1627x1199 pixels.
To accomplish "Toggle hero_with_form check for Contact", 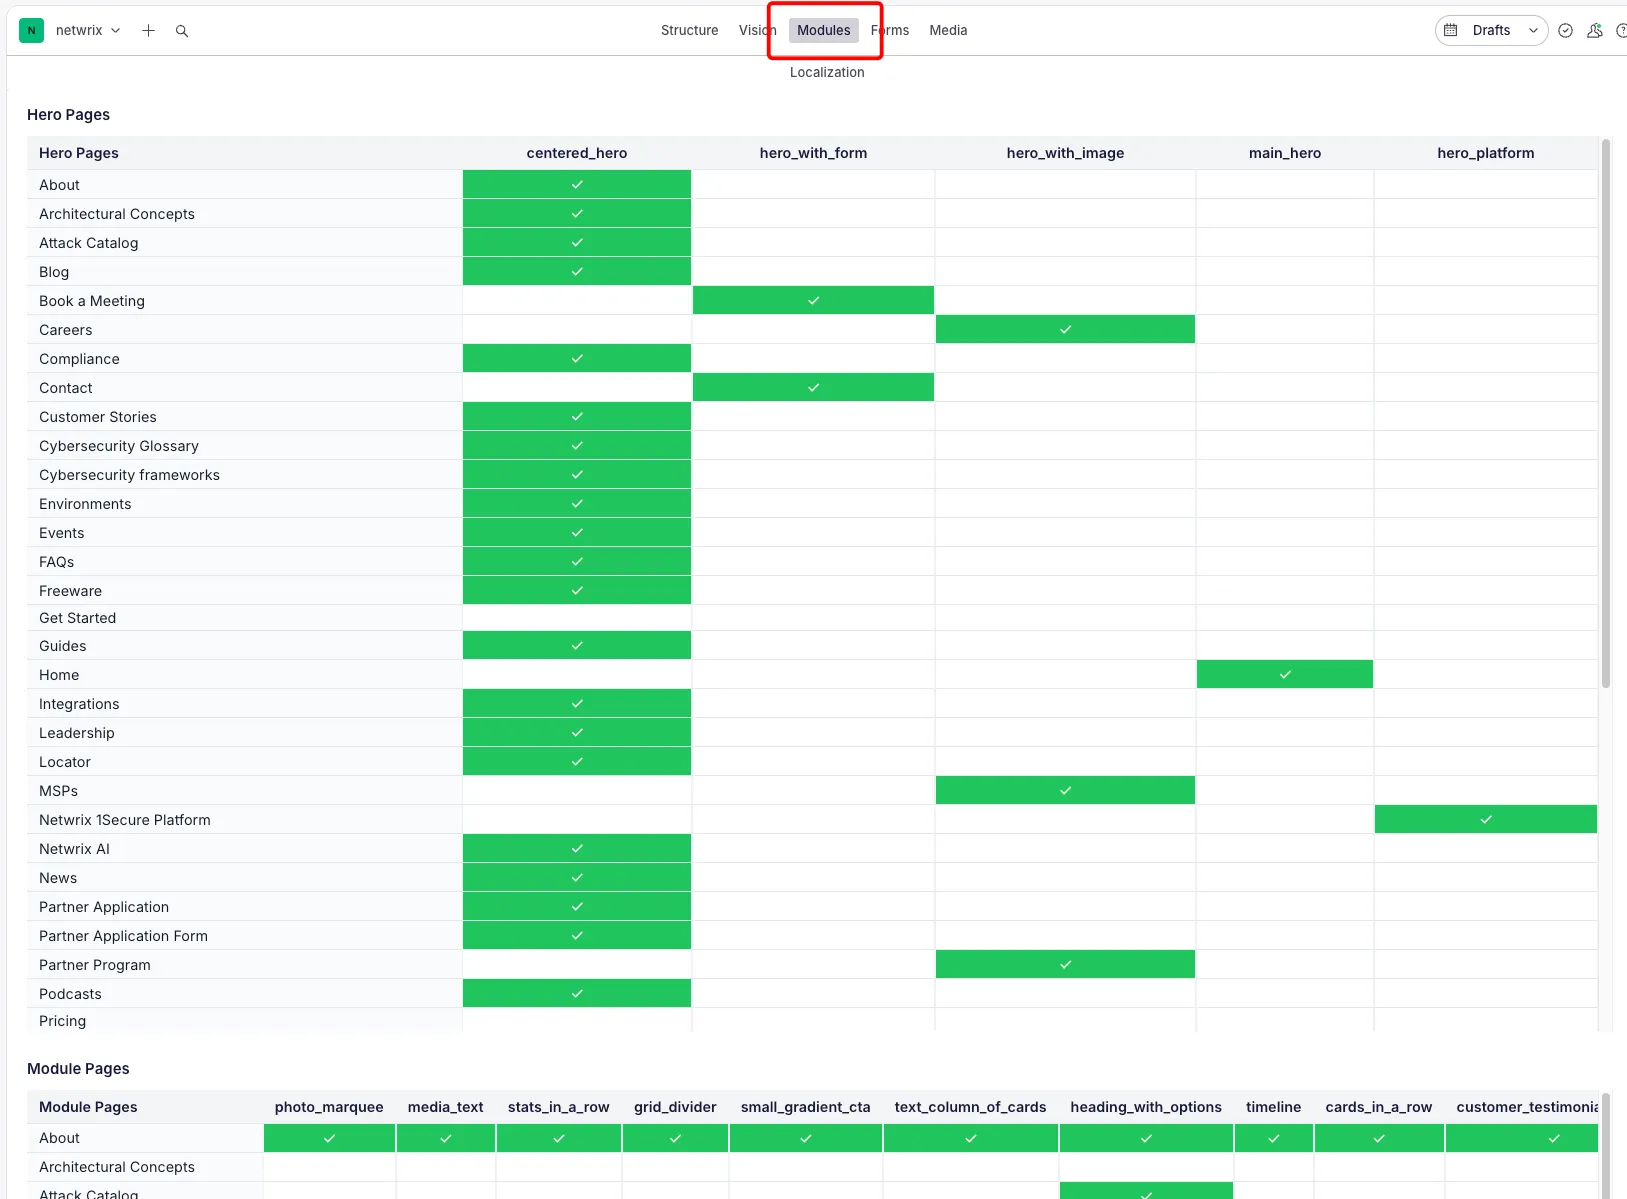I will pyautogui.click(x=813, y=387).
